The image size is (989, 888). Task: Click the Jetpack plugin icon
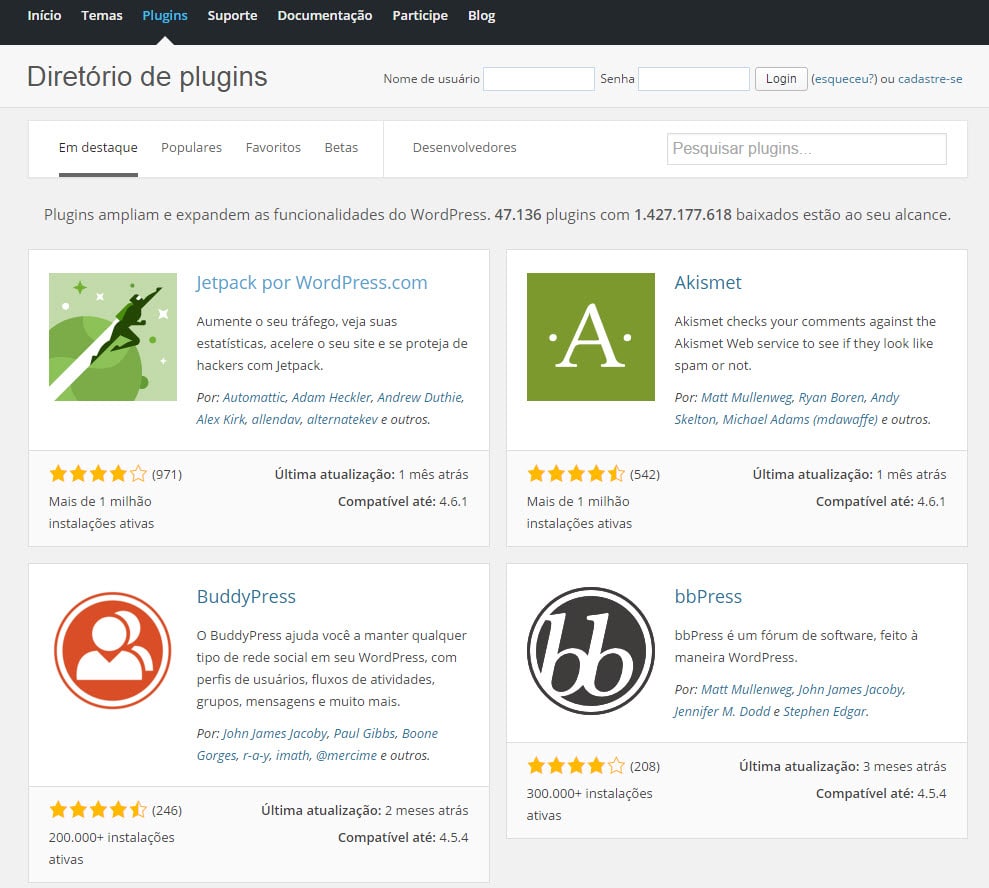(x=112, y=337)
